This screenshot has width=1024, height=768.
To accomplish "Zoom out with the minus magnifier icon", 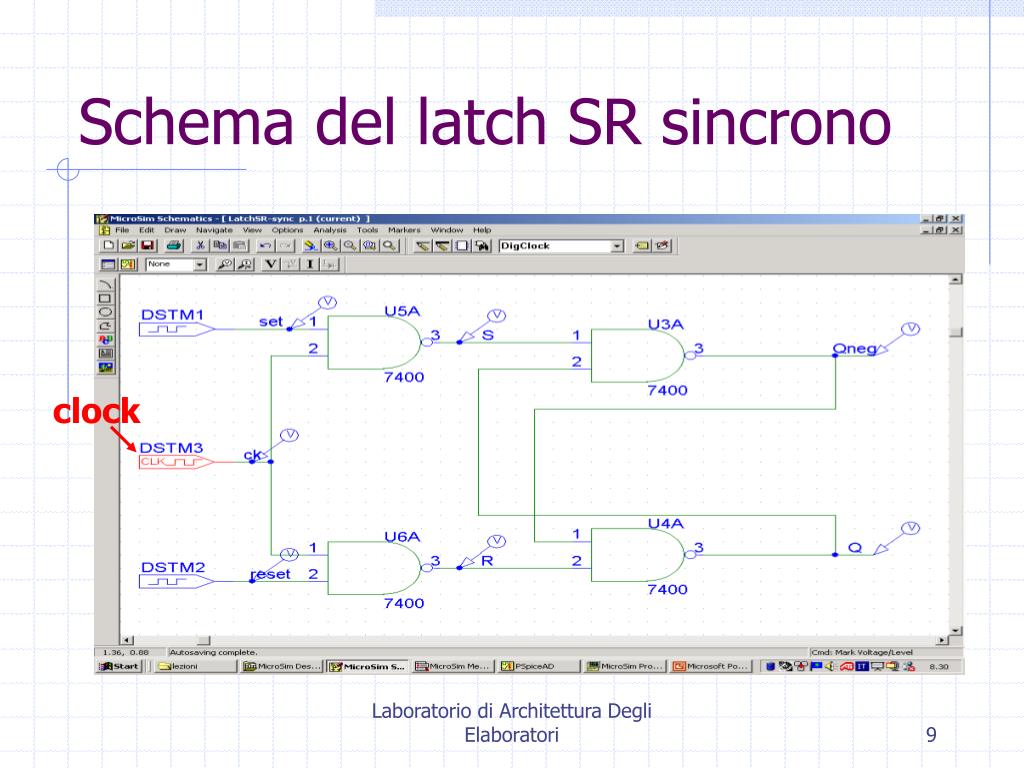I will (350, 246).
